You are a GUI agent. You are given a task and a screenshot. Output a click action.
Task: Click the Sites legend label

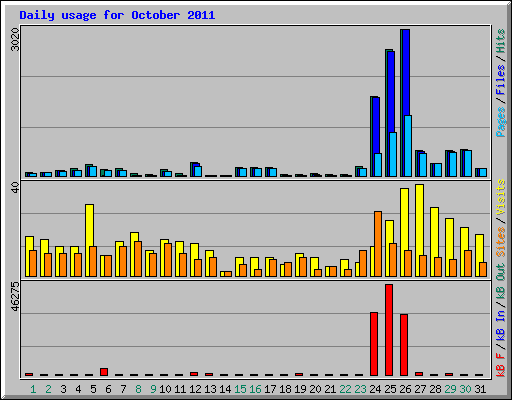click(501, 242)
